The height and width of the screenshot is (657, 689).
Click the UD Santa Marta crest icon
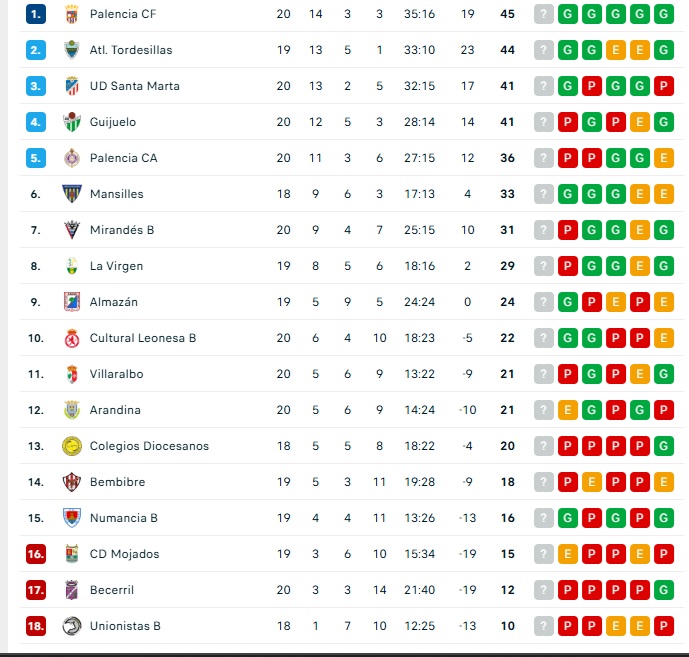coord(71,86)
